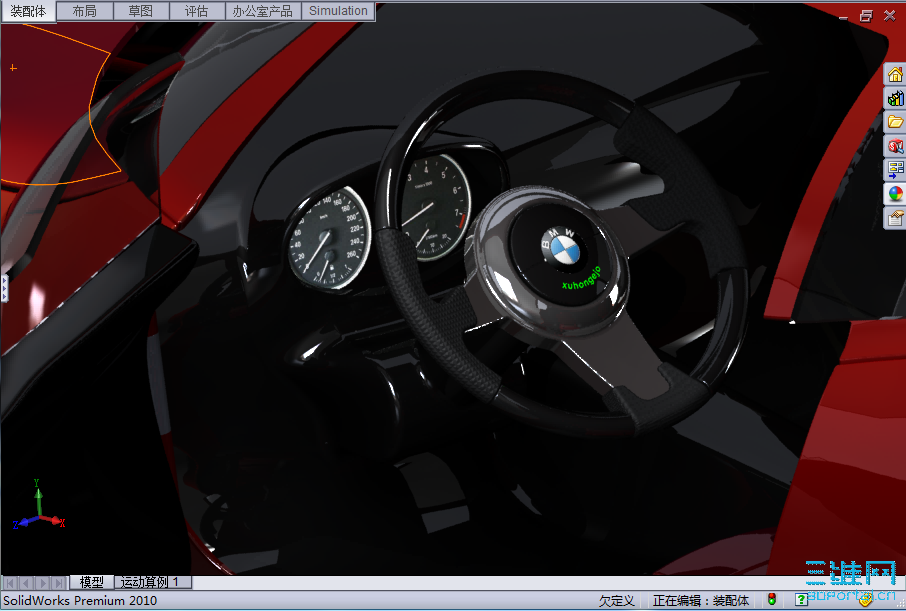Image resolution: width=906 pixels, height=611 pixels.
Task: Move to previous tab with the arrow
Action: 26,582
